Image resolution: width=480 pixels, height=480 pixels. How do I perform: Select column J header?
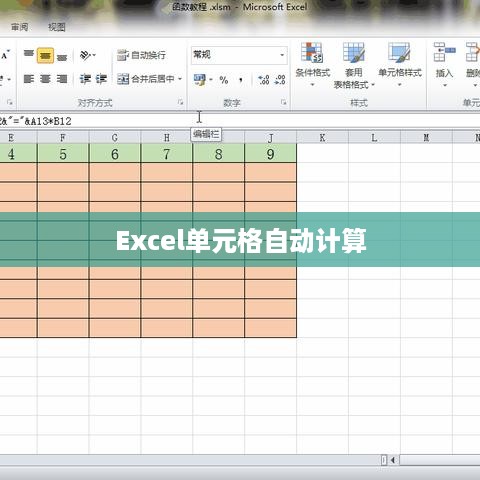point(270,137)
